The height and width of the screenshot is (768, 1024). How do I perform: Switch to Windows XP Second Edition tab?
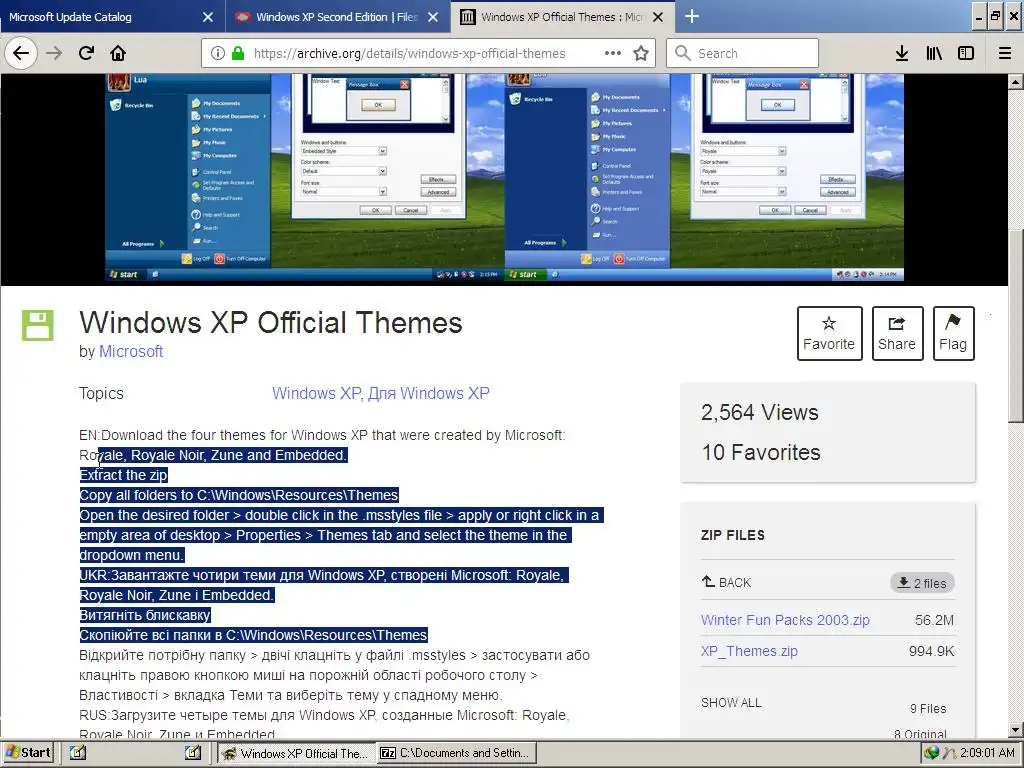338,17
